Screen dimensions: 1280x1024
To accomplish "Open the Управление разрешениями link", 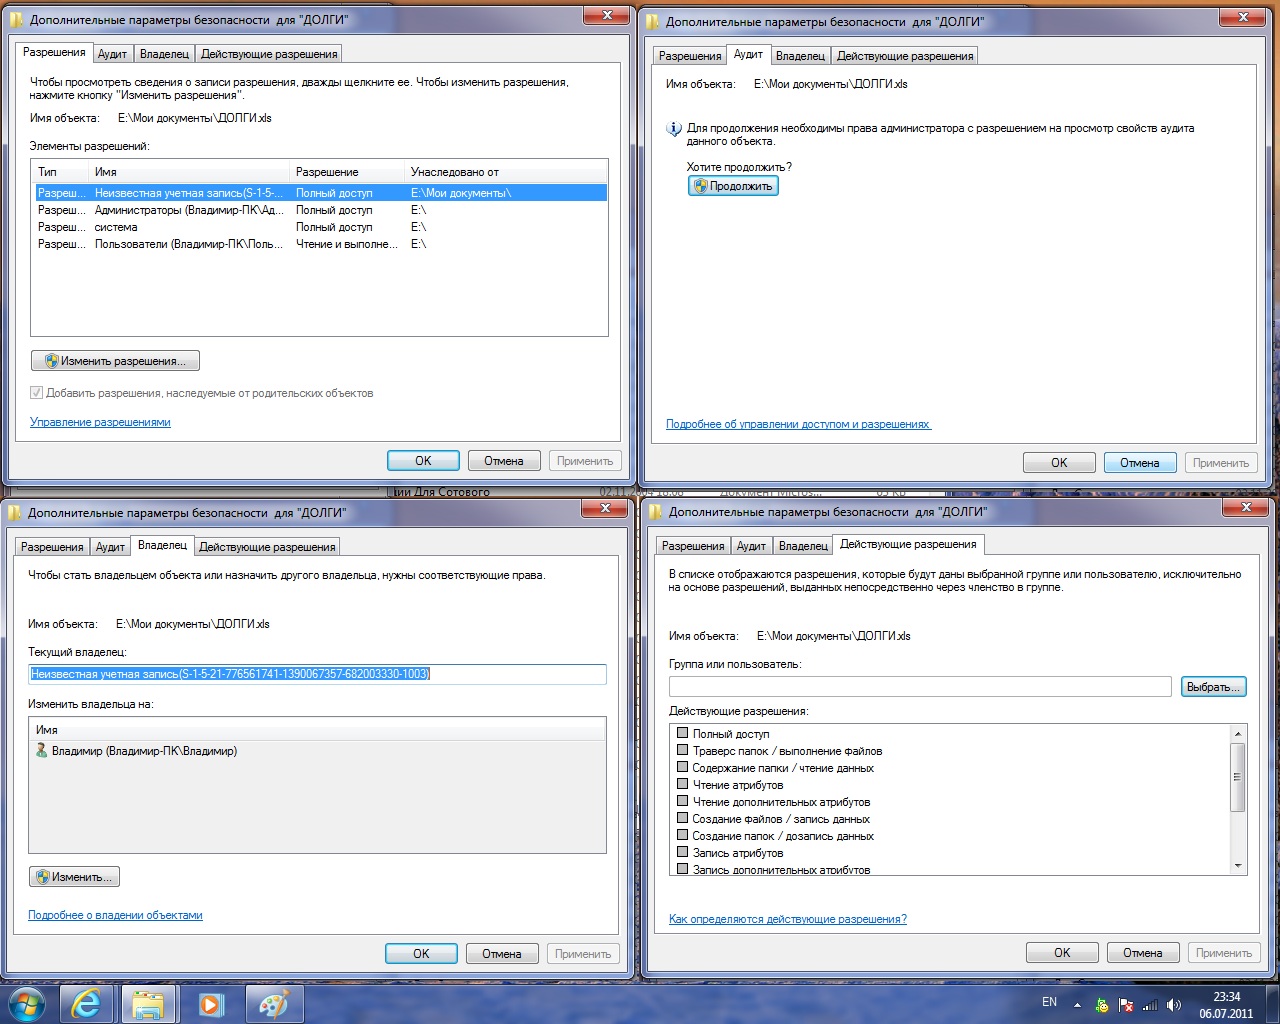I will pos(100,422).
